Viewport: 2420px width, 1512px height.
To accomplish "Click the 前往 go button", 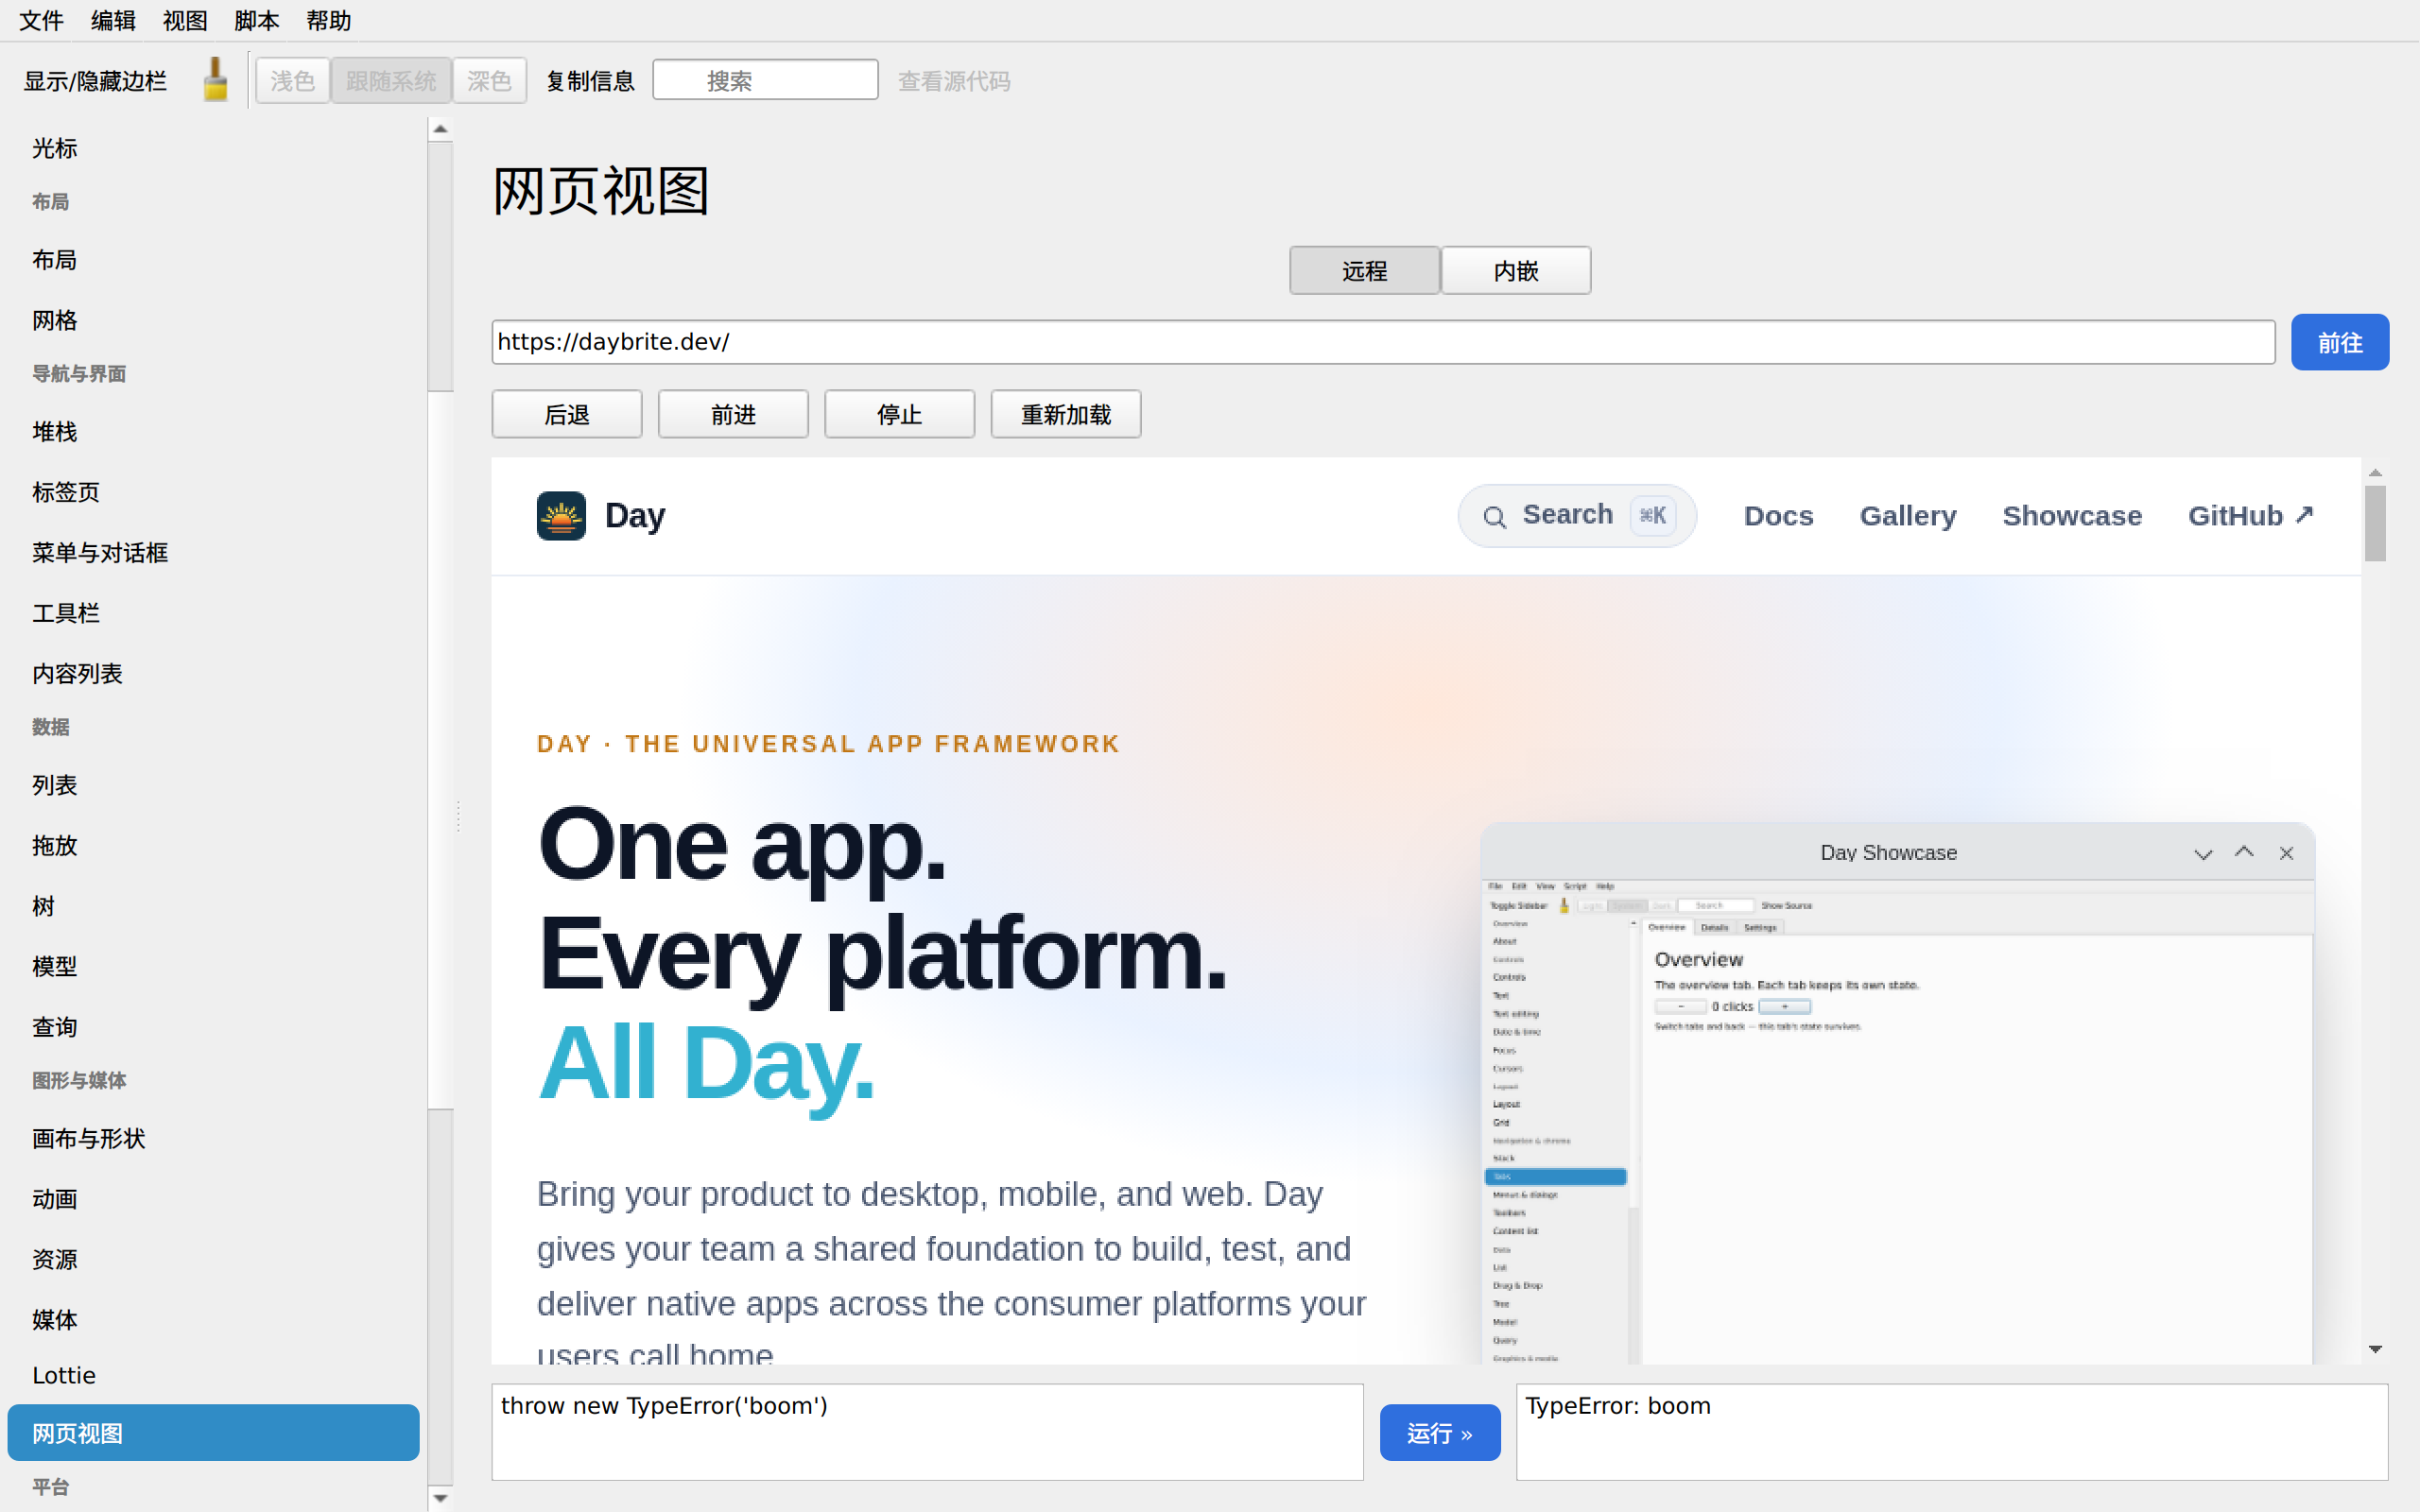I will 2340,342.
